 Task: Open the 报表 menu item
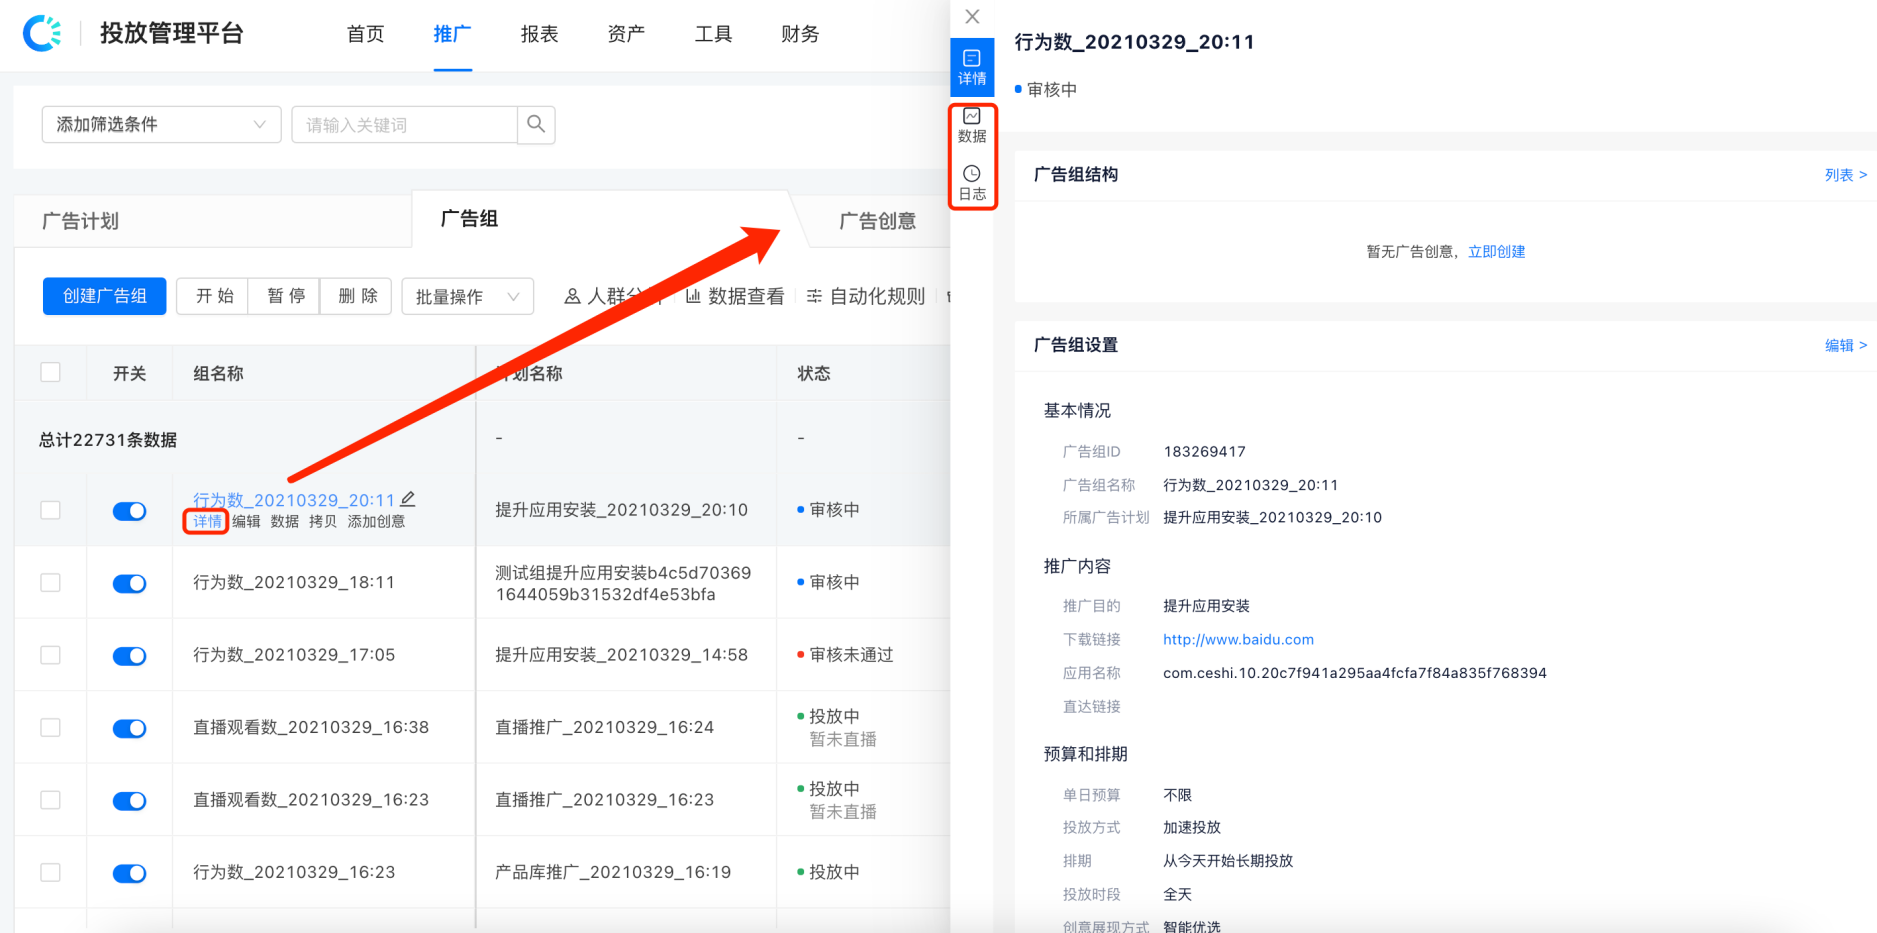[x=539, y=33]
